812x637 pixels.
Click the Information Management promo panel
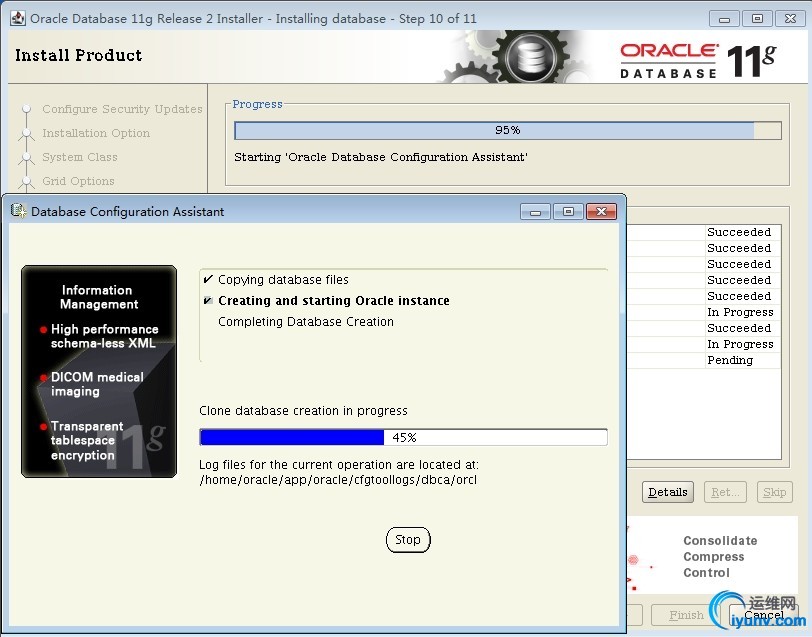[x=99, y=371]
